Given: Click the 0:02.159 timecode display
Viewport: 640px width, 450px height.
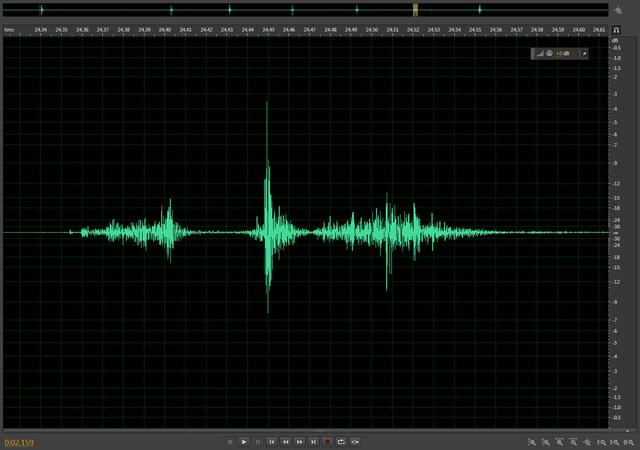Looking at the screenshot, I should pyautogui.click(x=19, y=443).
